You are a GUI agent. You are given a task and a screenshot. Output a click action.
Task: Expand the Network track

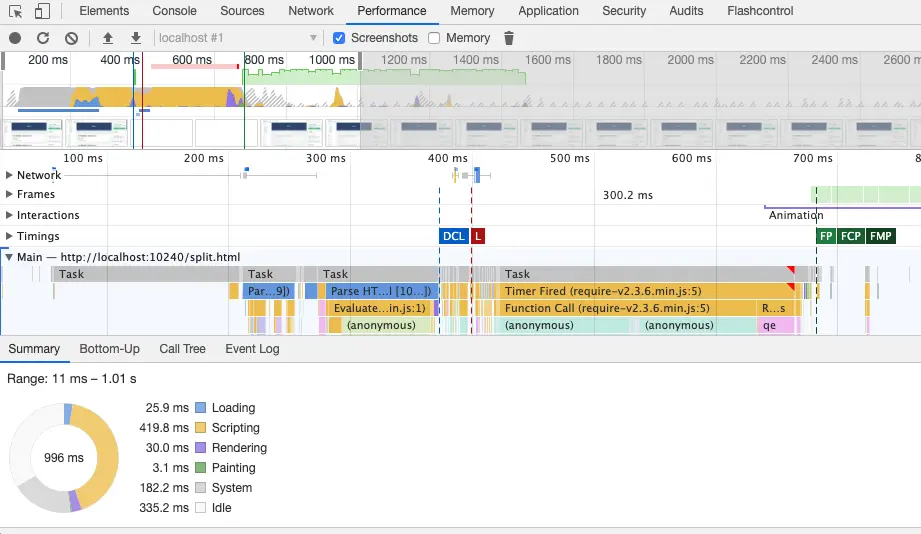[9, 175]
